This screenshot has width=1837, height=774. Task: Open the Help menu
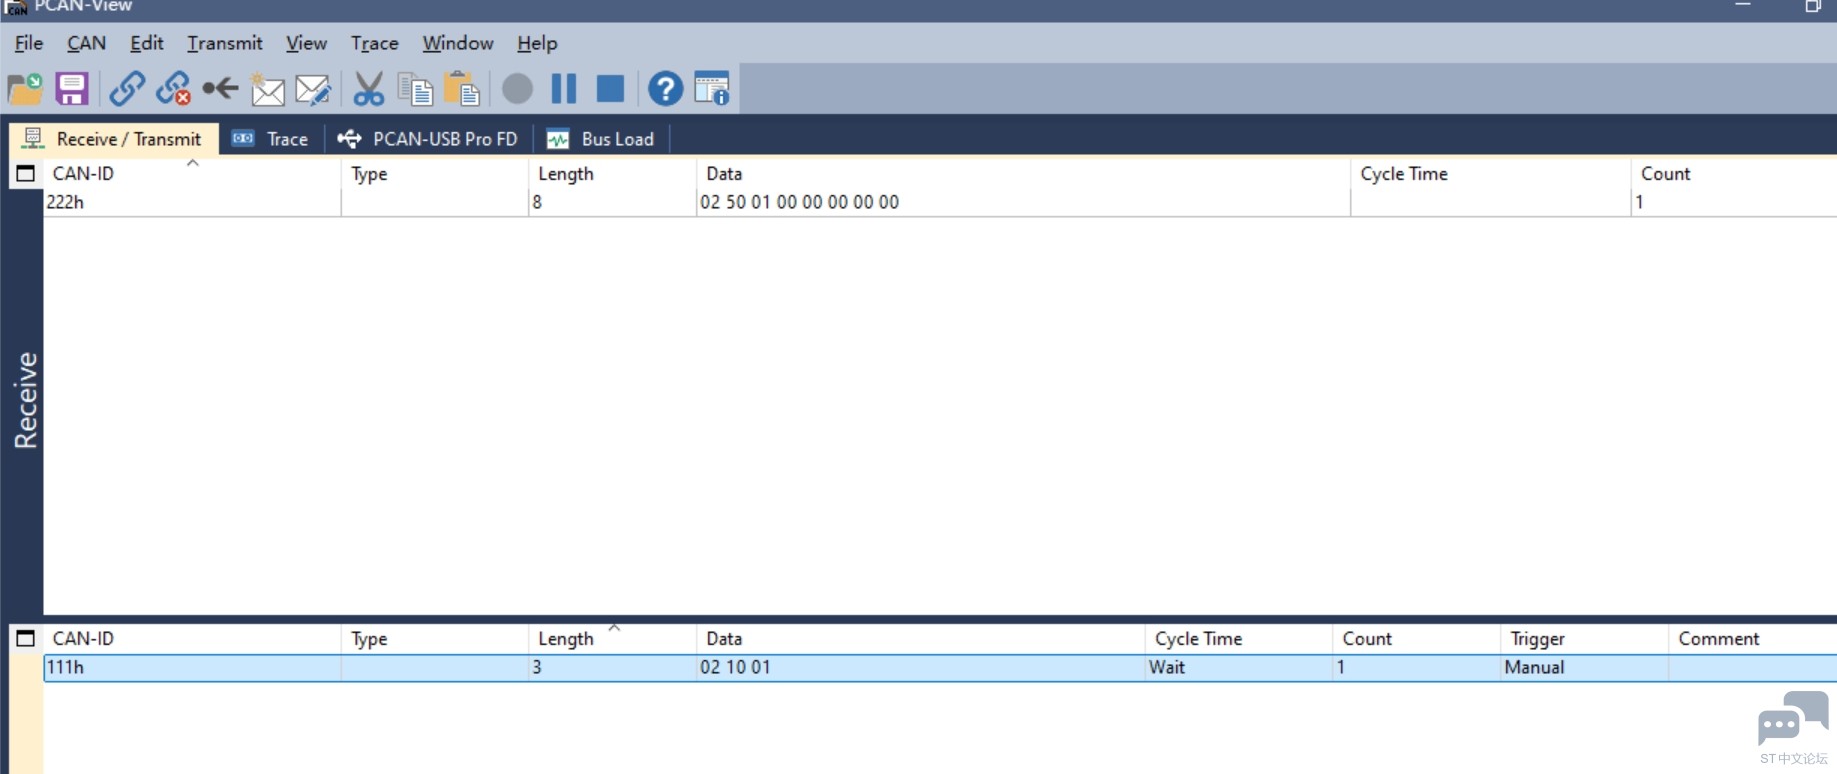click(x=537, y=43)
